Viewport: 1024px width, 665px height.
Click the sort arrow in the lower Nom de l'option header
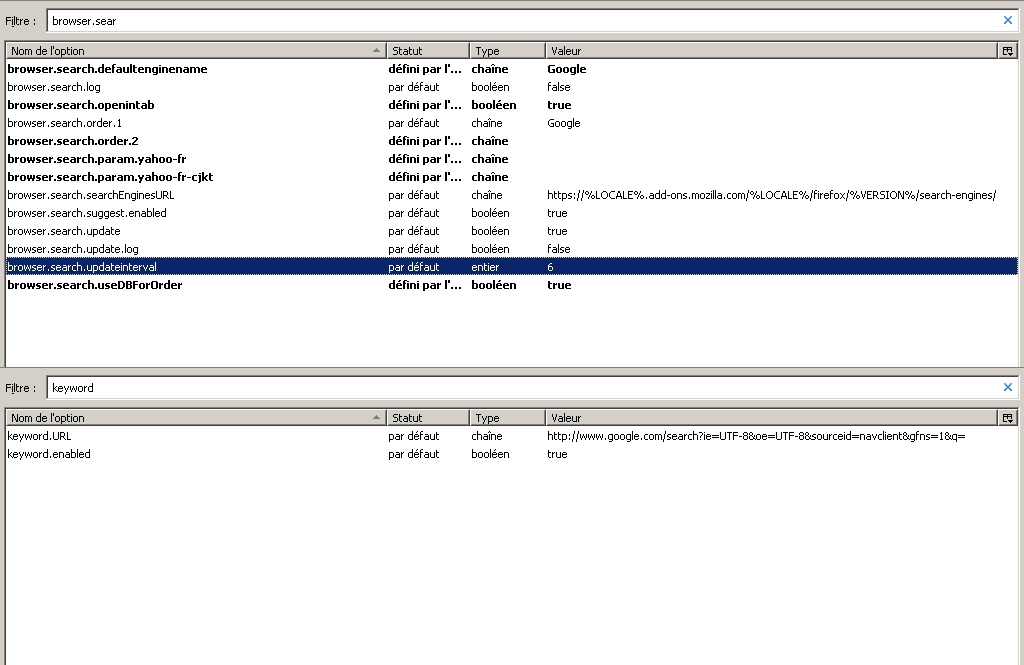[x=376, y=417]
